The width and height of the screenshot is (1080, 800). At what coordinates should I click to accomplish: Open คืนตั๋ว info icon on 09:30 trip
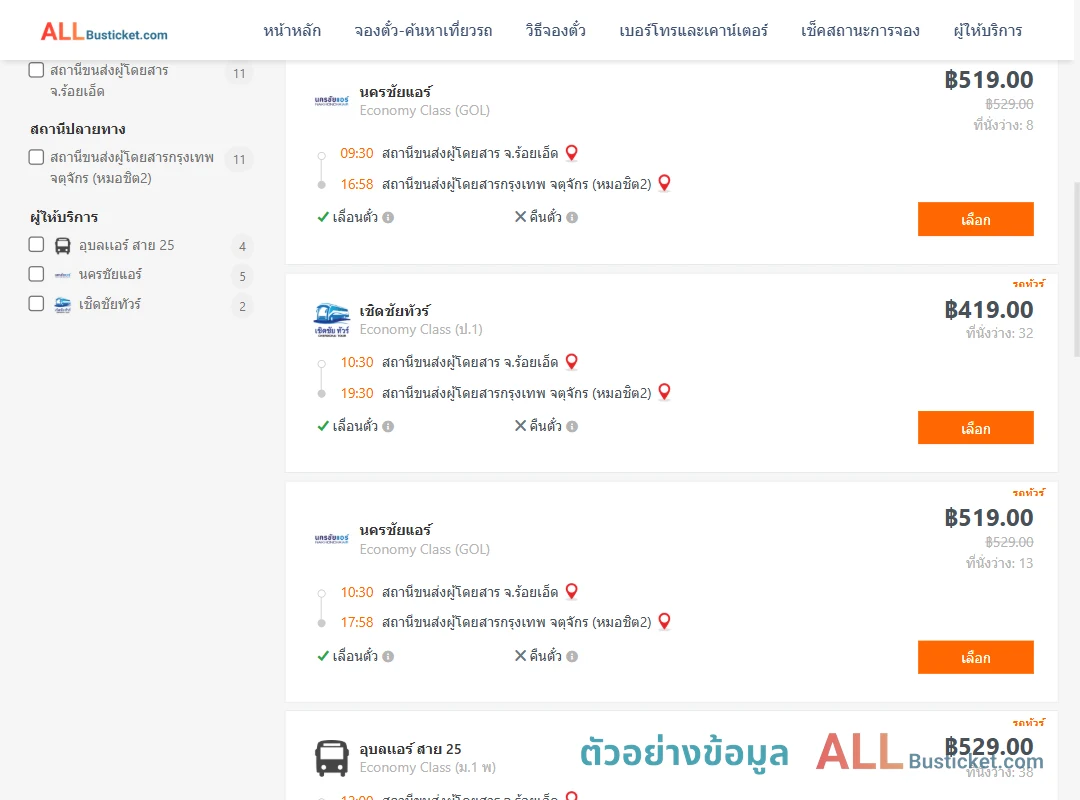click(x=572, y=218)
